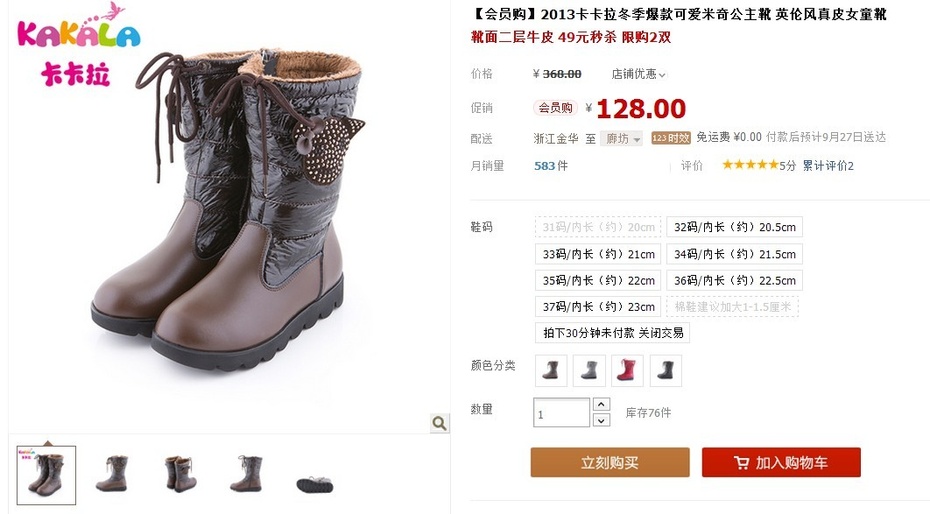Select size 35码 内长 22cm
This screenshot has height=514, width=930.
coord(598,280)
